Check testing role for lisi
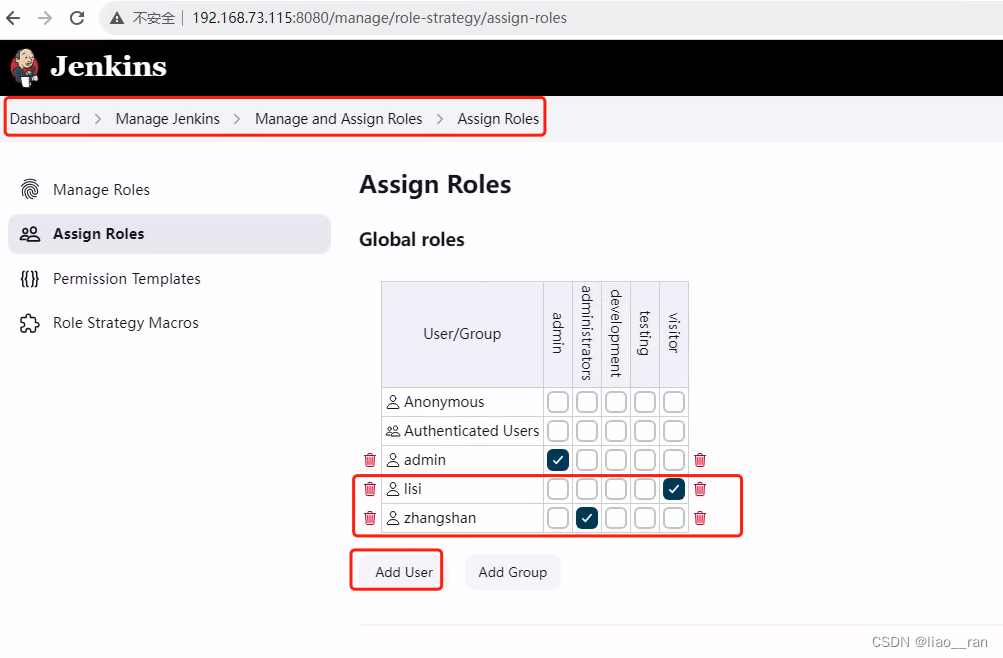 (x=645, y=489)
